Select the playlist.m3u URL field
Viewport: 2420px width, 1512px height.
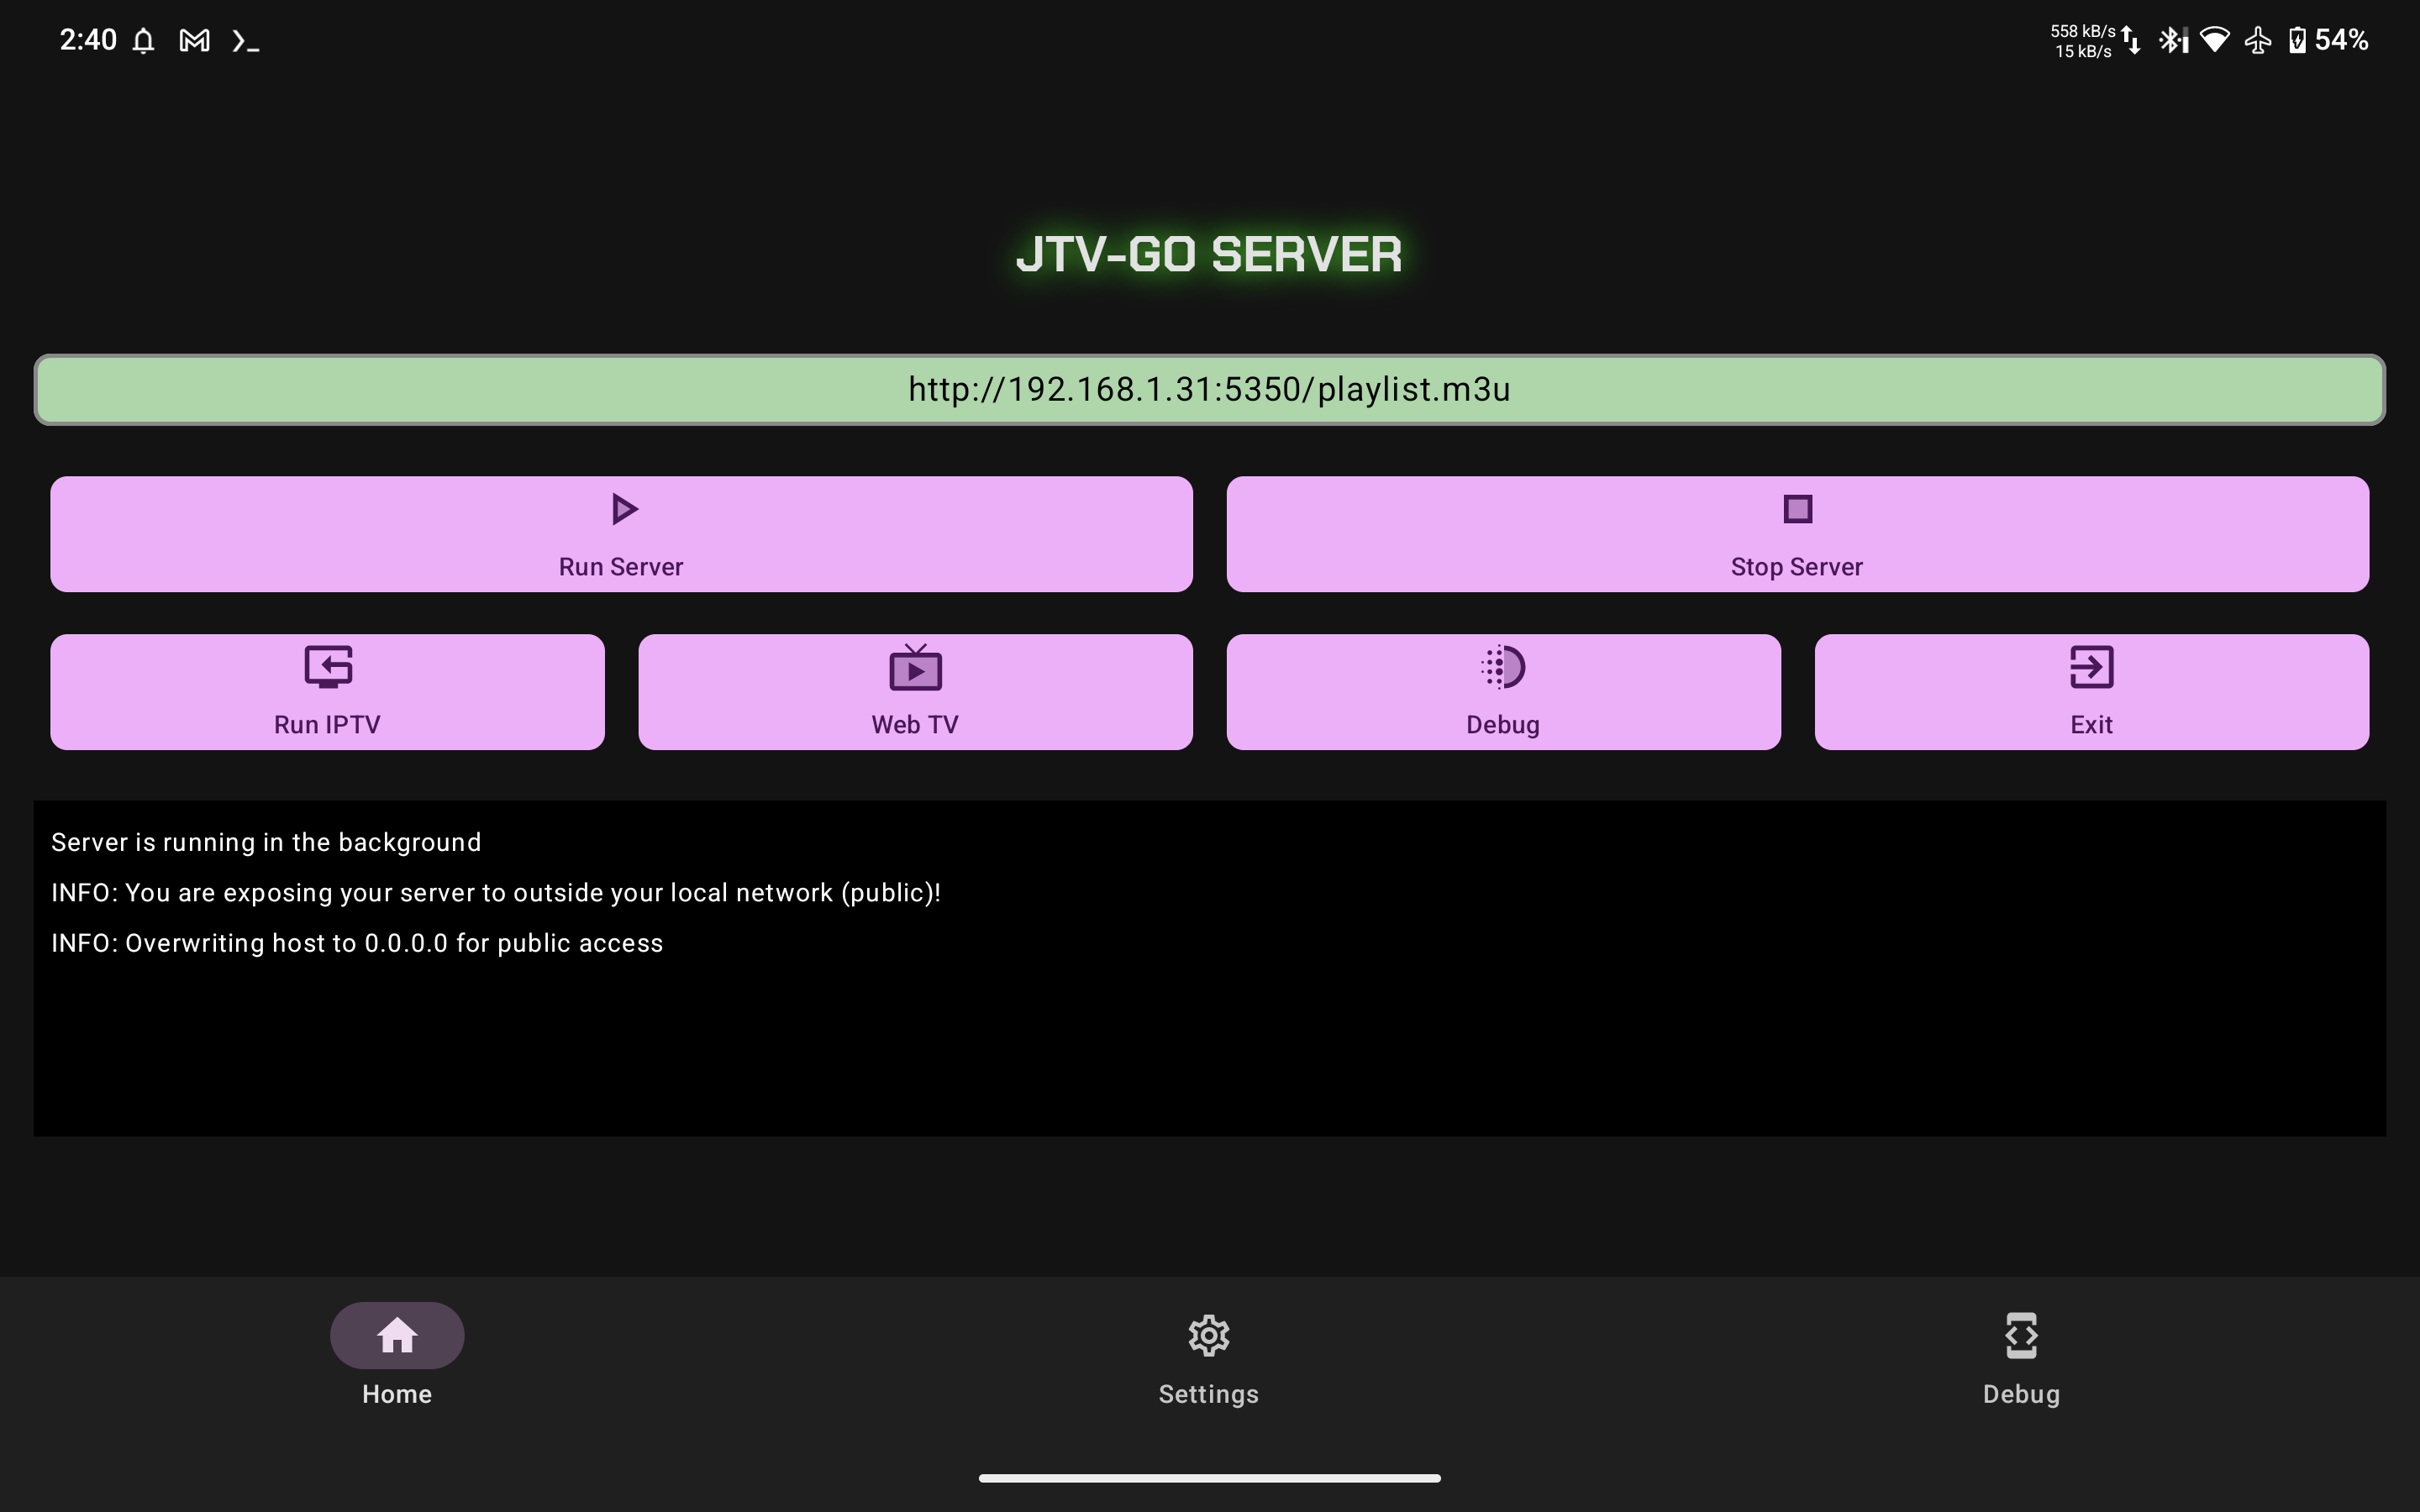[1209, 389]
